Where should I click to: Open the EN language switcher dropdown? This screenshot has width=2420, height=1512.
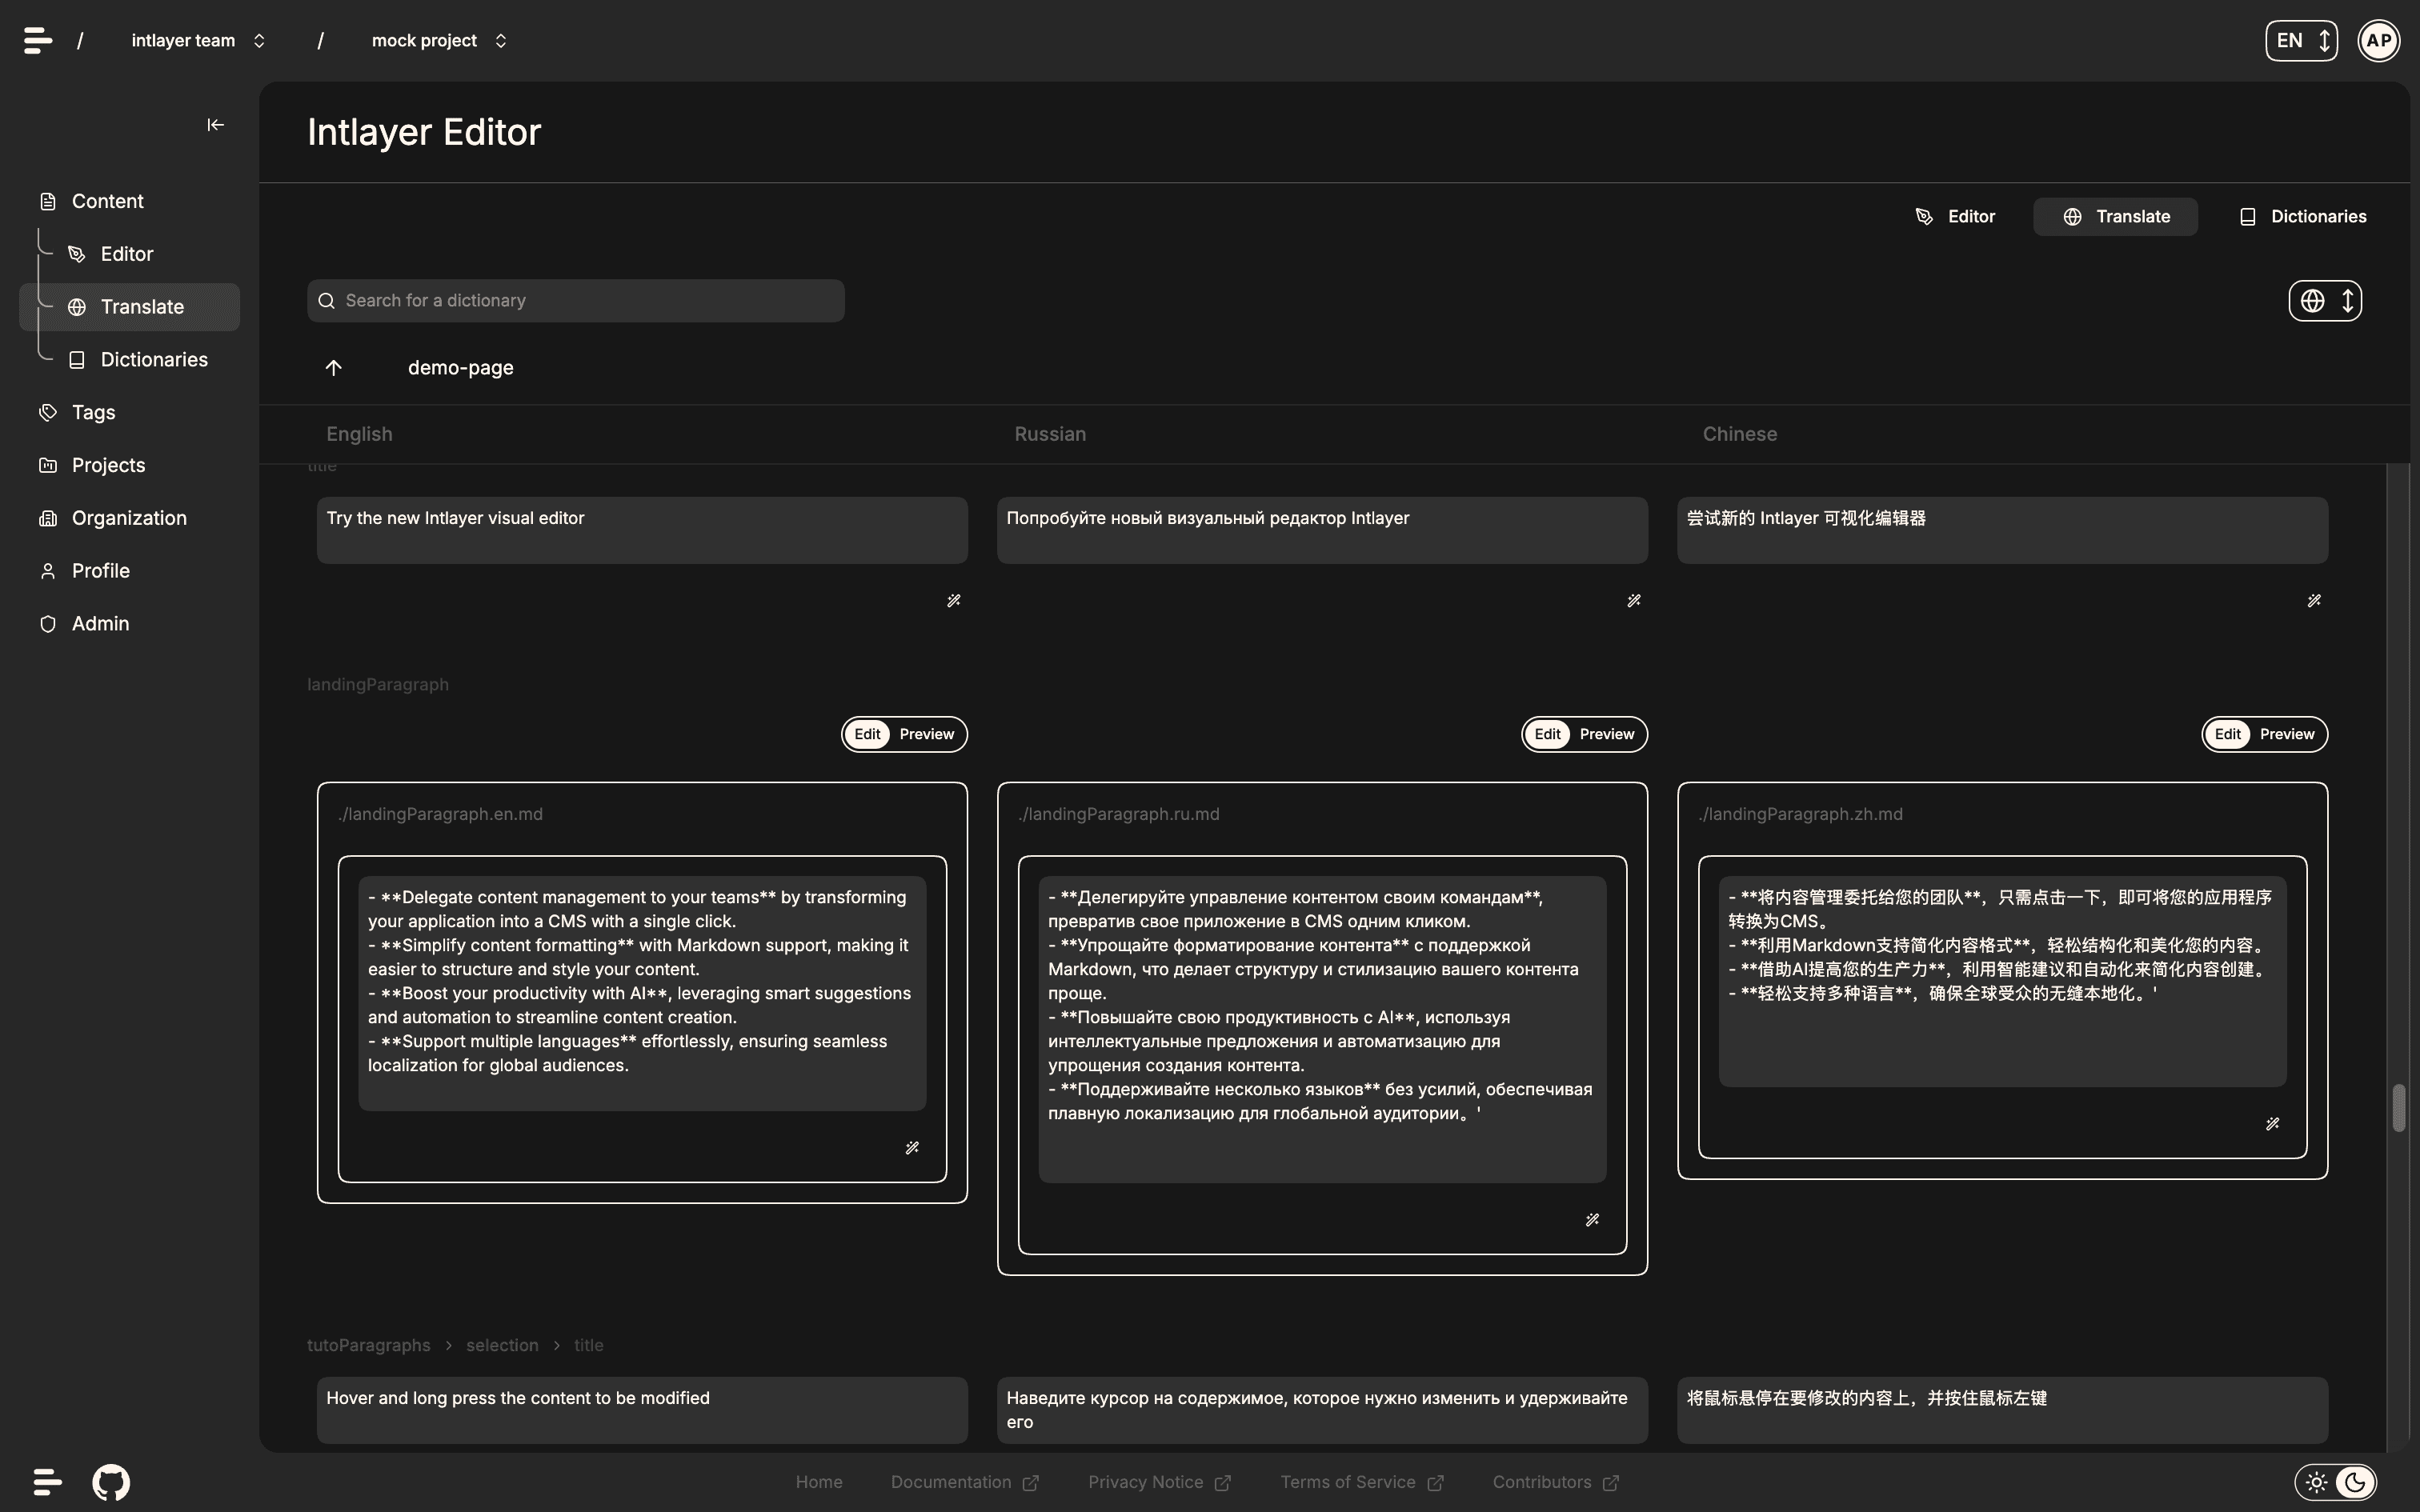pyautogui.click(x=2301, y=41)
